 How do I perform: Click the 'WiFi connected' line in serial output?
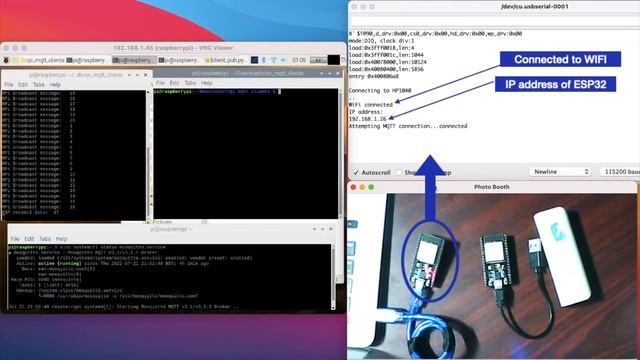(x=371, y=104)
